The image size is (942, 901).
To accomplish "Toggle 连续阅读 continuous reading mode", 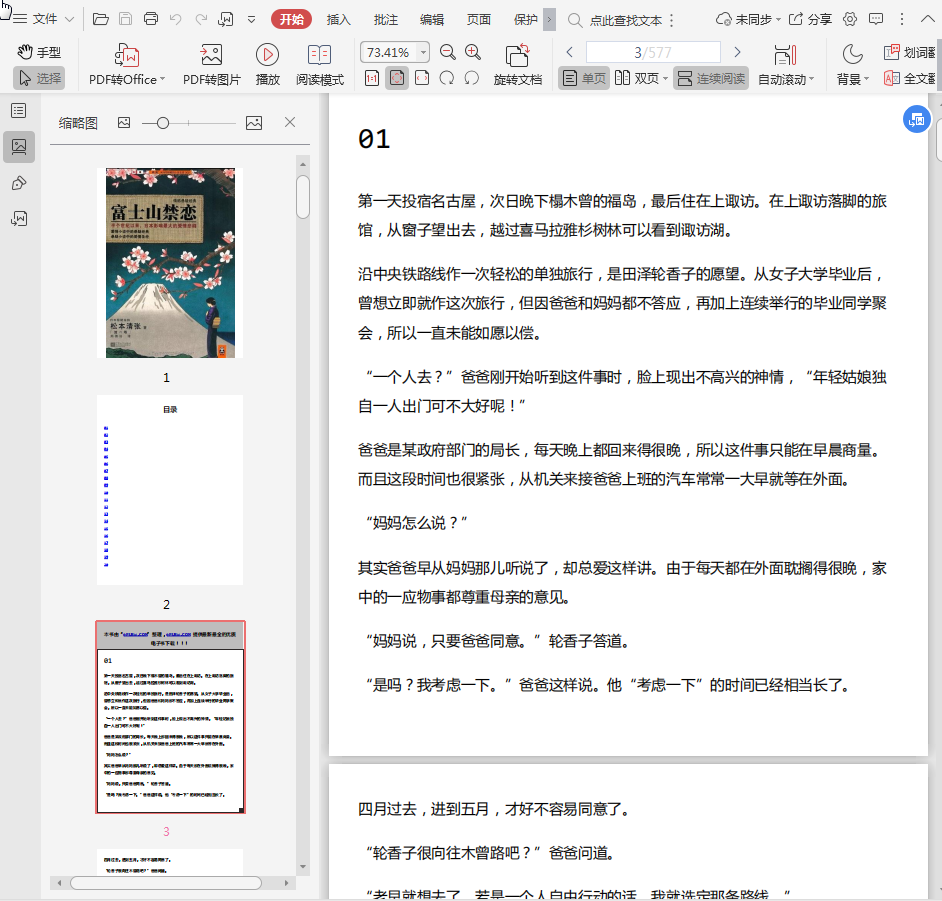I will (x=711, y=78).
